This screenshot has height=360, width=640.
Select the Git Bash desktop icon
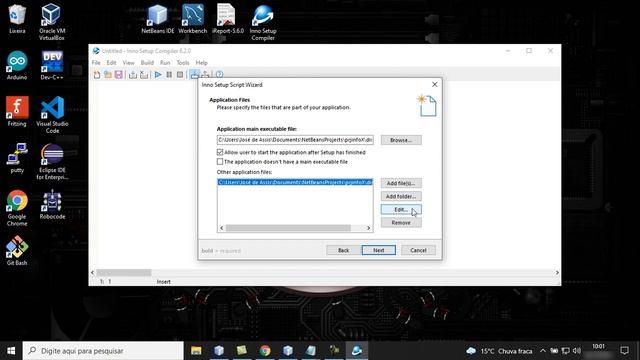coord(17,251)
